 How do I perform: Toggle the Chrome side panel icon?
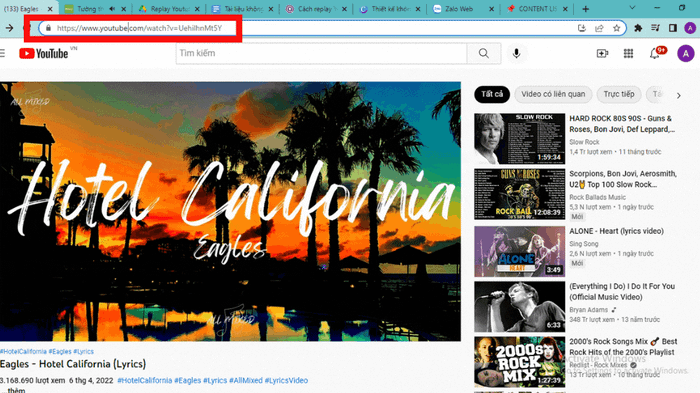(672, 28)
